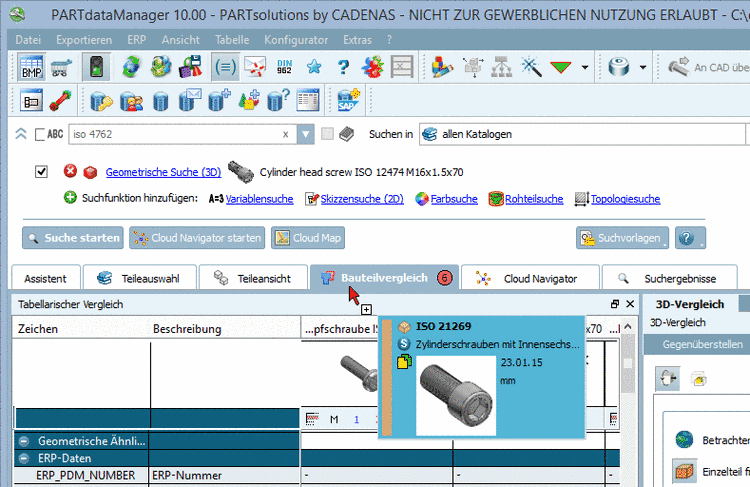Click the Topologiesuche link

(625, 199)
